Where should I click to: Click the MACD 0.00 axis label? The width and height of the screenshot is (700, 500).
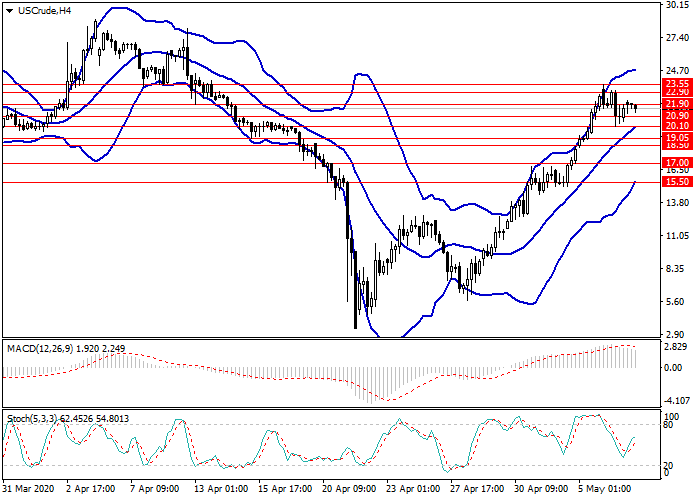[x=674, y=368]
